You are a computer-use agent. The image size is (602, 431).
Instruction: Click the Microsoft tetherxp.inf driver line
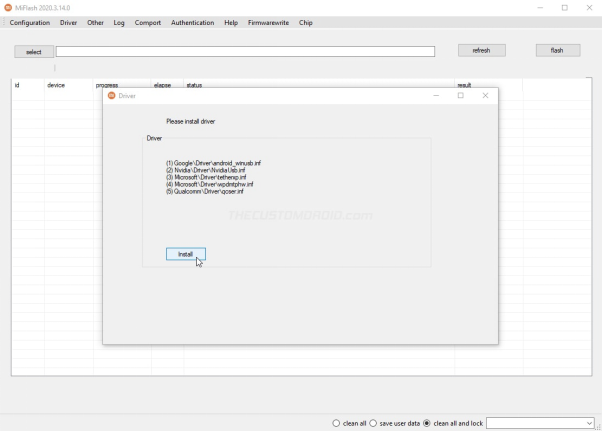point(206,177)
